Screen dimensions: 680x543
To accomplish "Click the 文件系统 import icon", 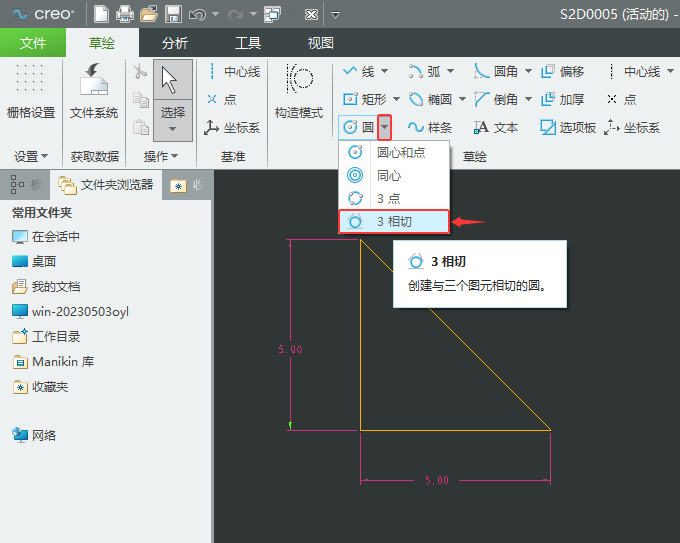I will pos(94,92).
